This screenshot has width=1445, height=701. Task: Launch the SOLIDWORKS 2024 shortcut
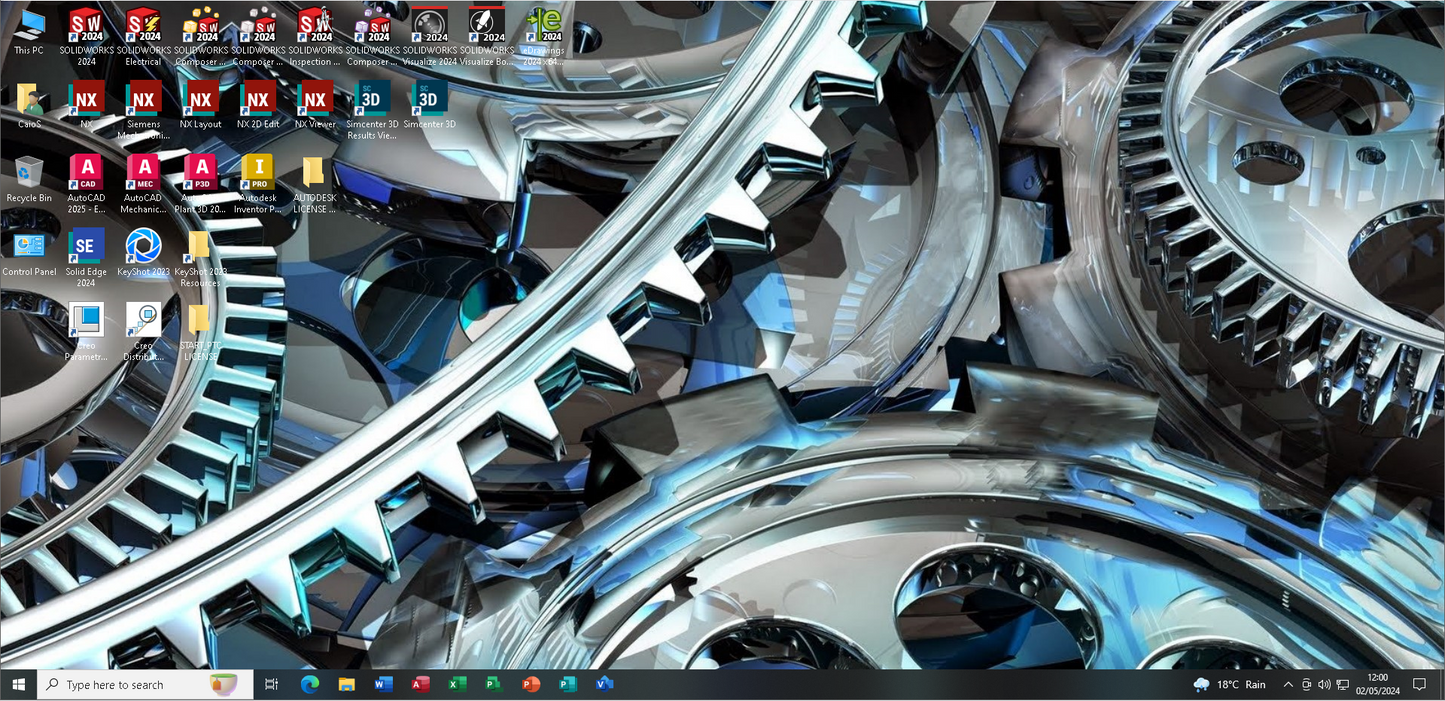(x=86, y=36)
